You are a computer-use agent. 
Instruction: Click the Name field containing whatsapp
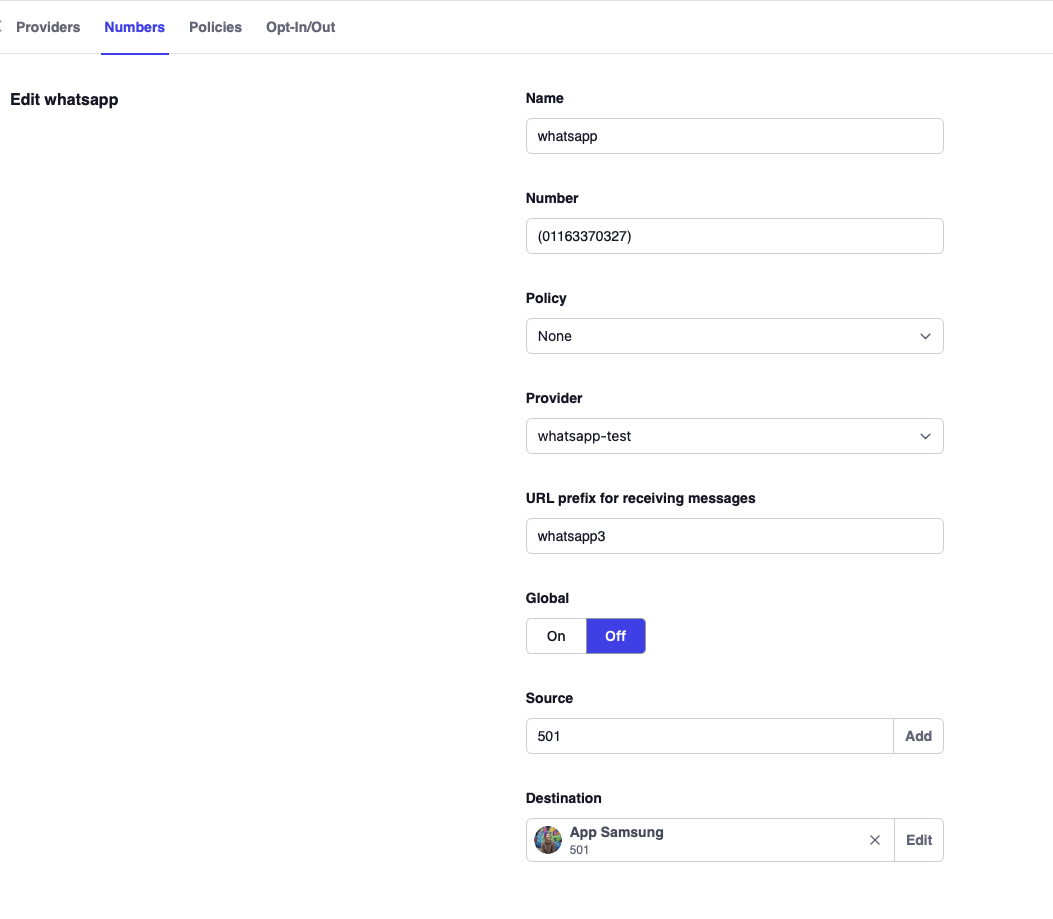[x=735, y=136]
